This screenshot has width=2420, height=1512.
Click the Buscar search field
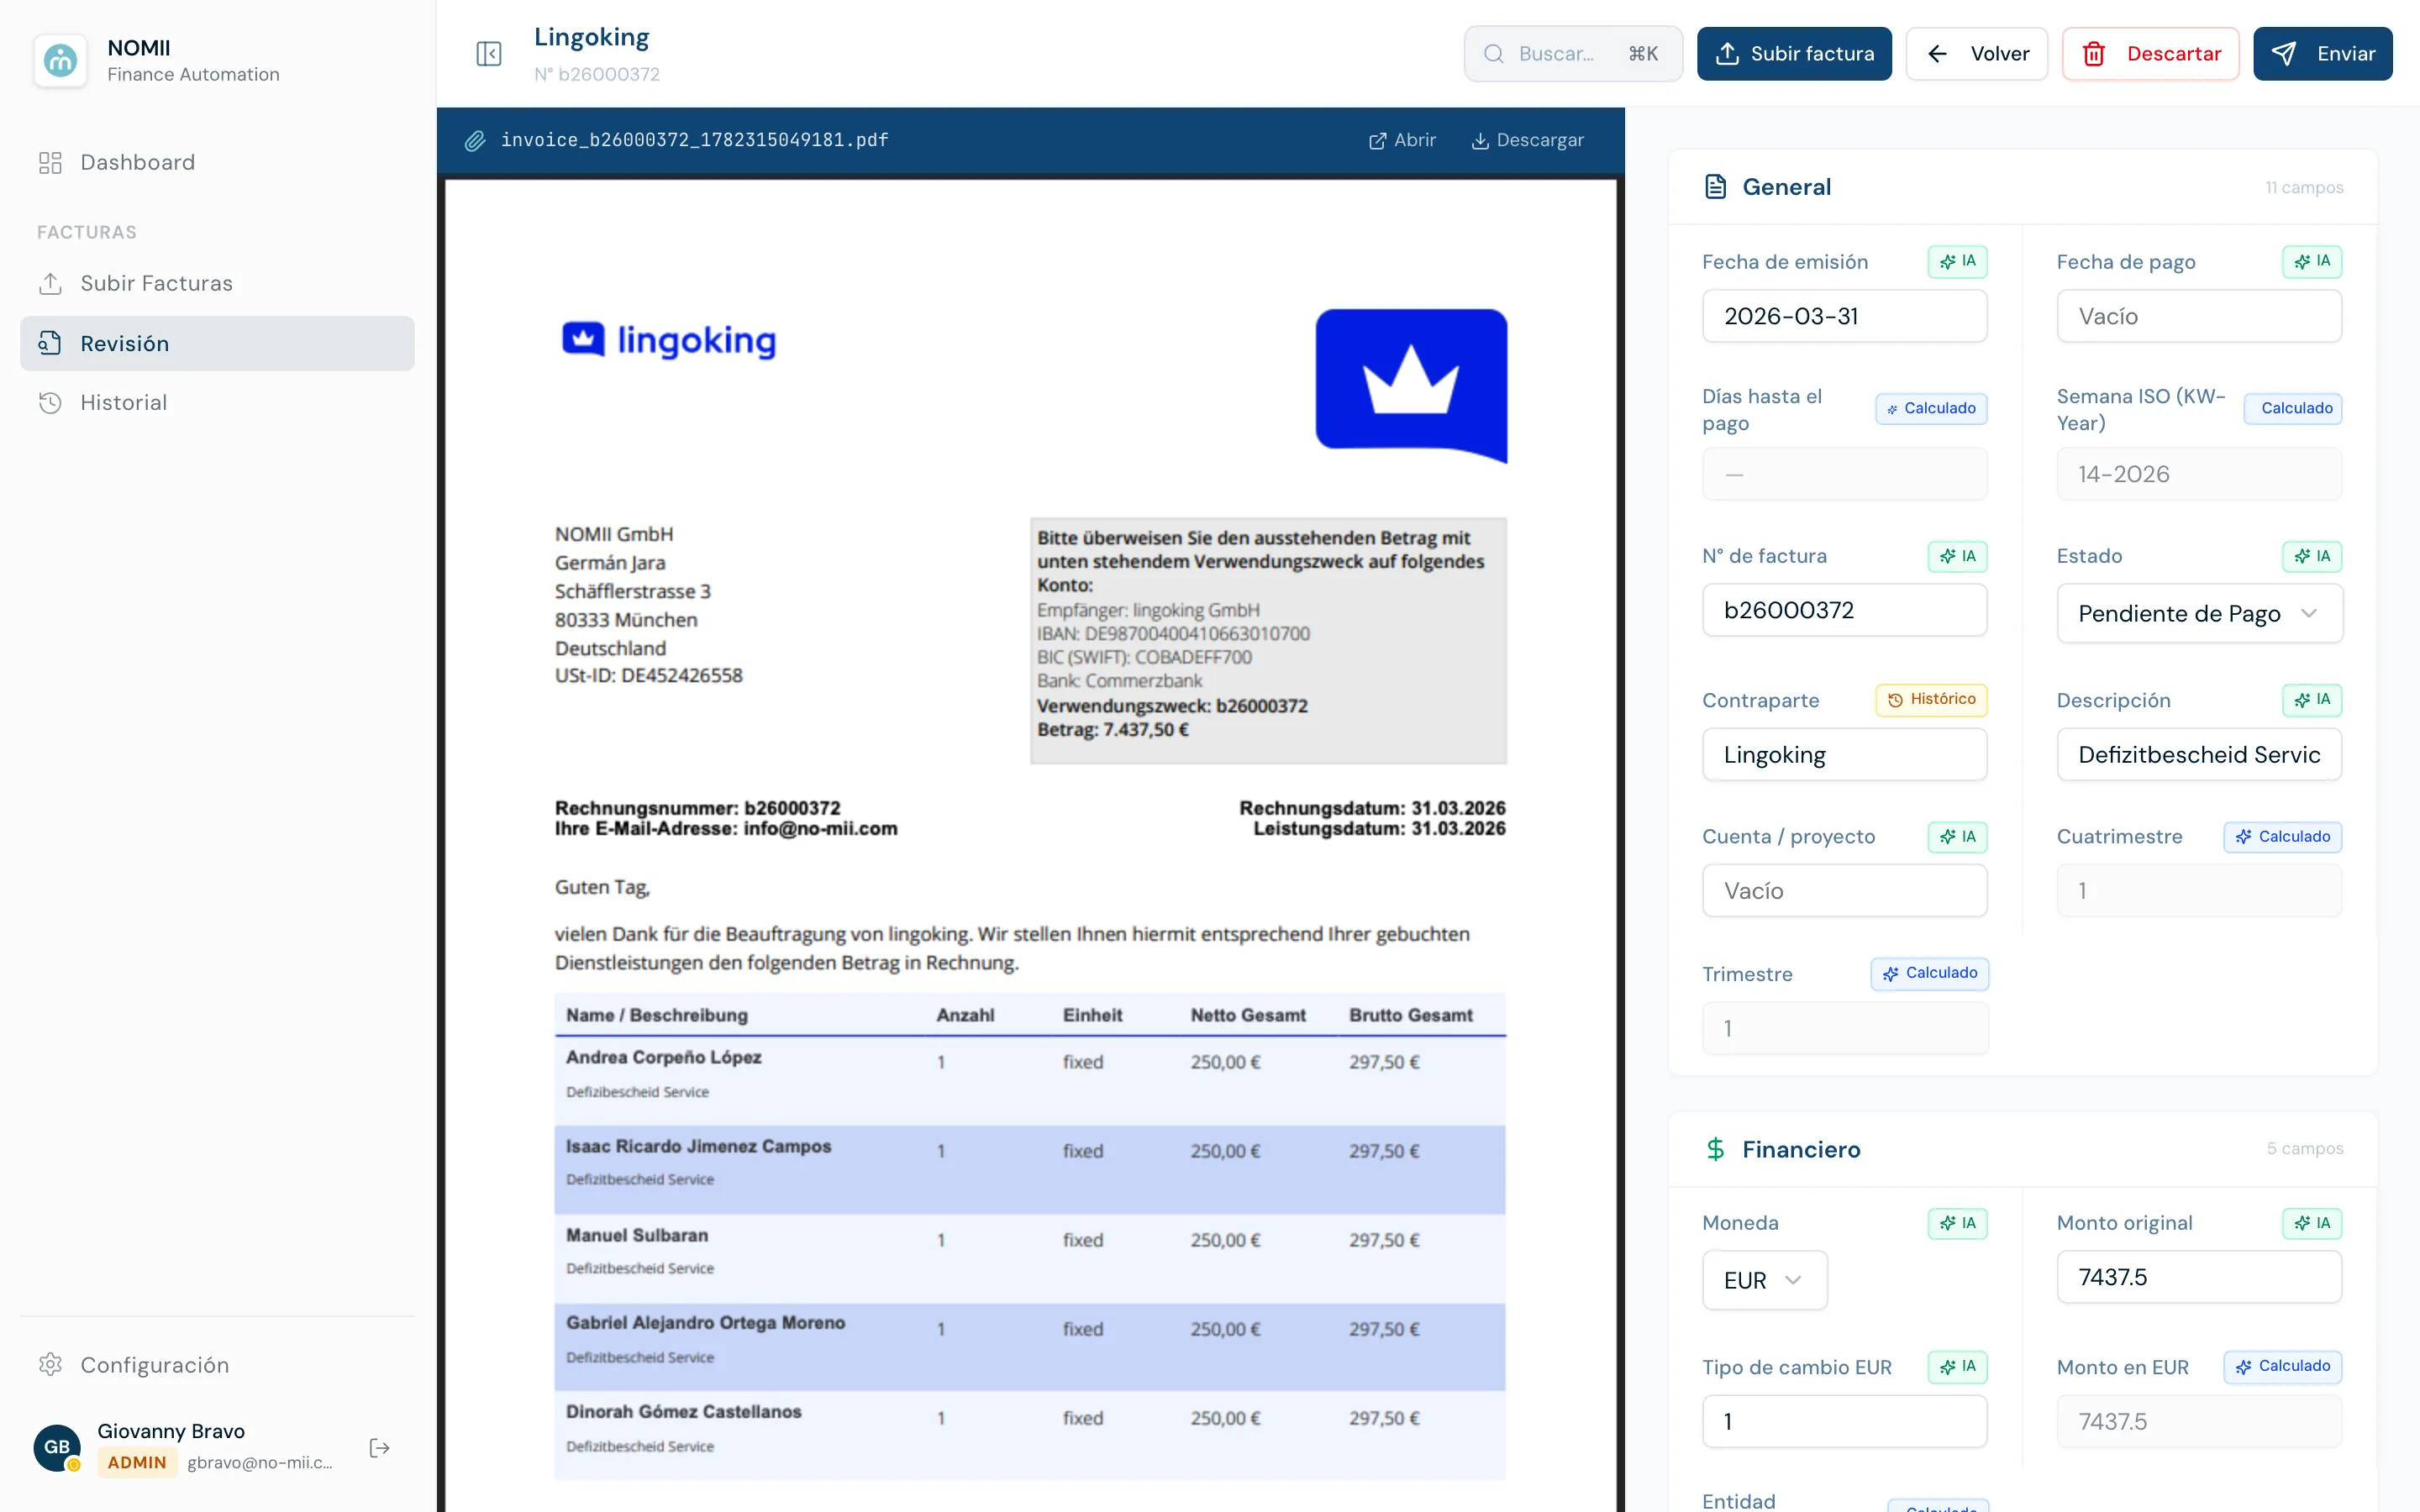[x=1573, y=54]
